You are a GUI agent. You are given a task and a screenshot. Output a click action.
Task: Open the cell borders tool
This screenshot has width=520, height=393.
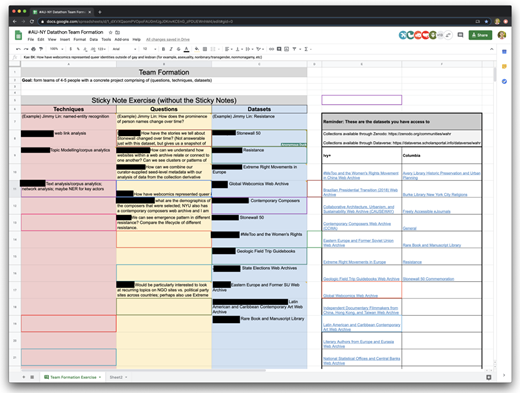tap(205, 49)
